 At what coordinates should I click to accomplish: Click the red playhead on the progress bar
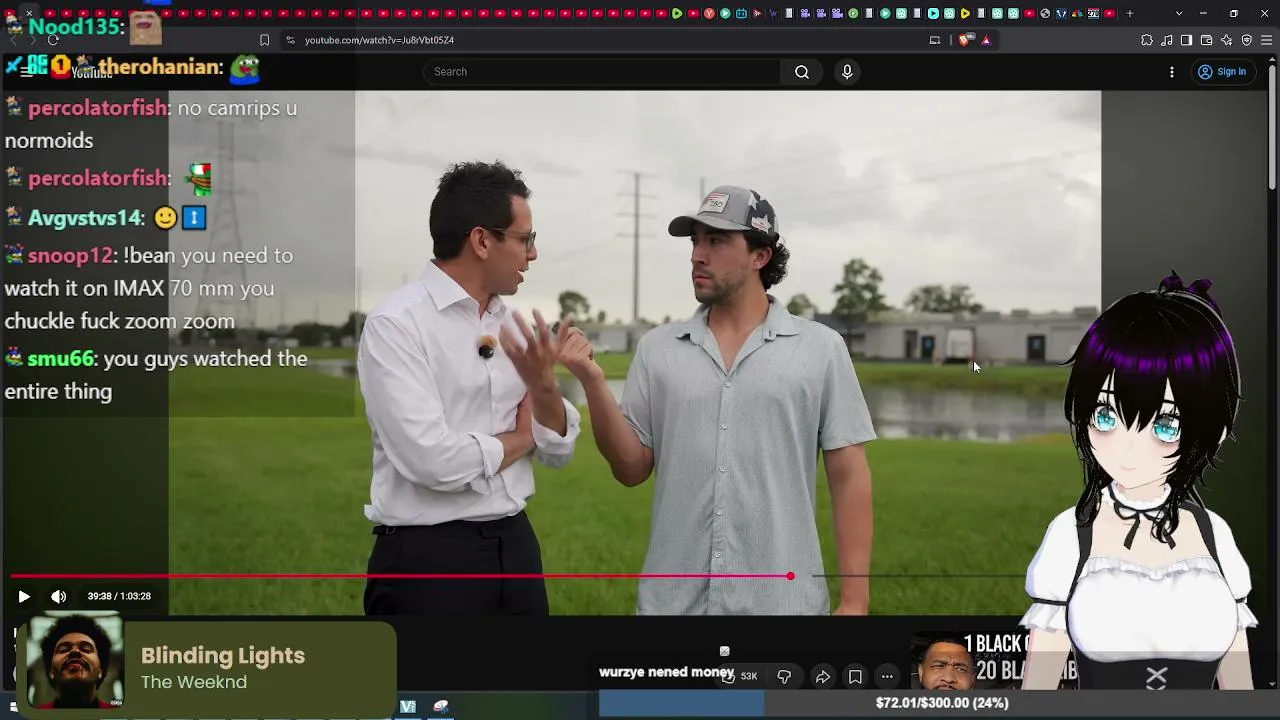click(790, 576)
